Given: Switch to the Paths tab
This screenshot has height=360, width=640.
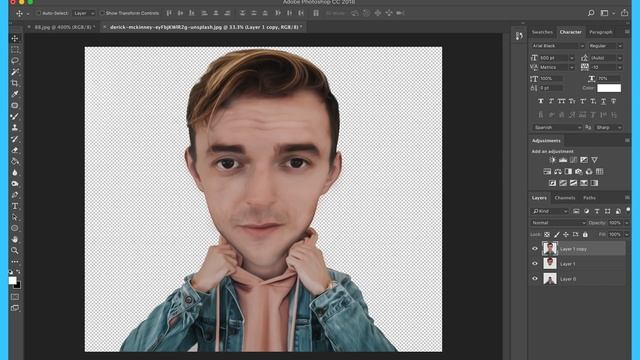Looking at the screenshot, I should click(x=589, y=198).
